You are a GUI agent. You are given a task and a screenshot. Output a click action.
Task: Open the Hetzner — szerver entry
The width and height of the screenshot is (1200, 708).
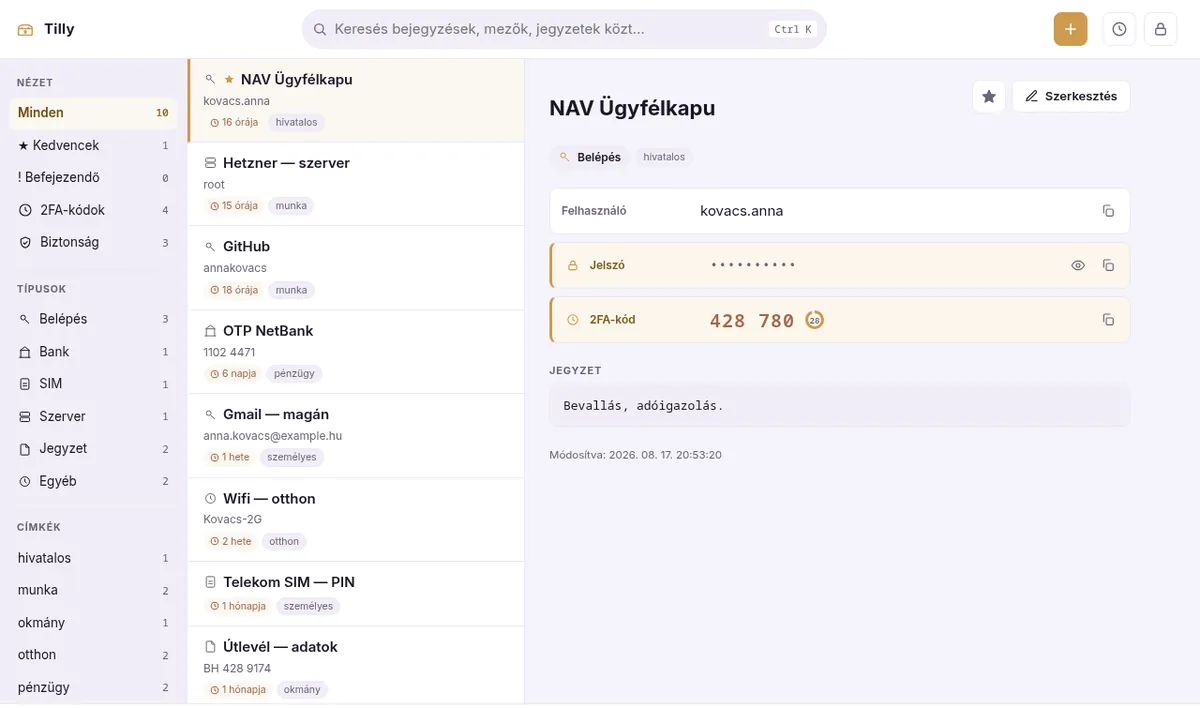[356, 184]
